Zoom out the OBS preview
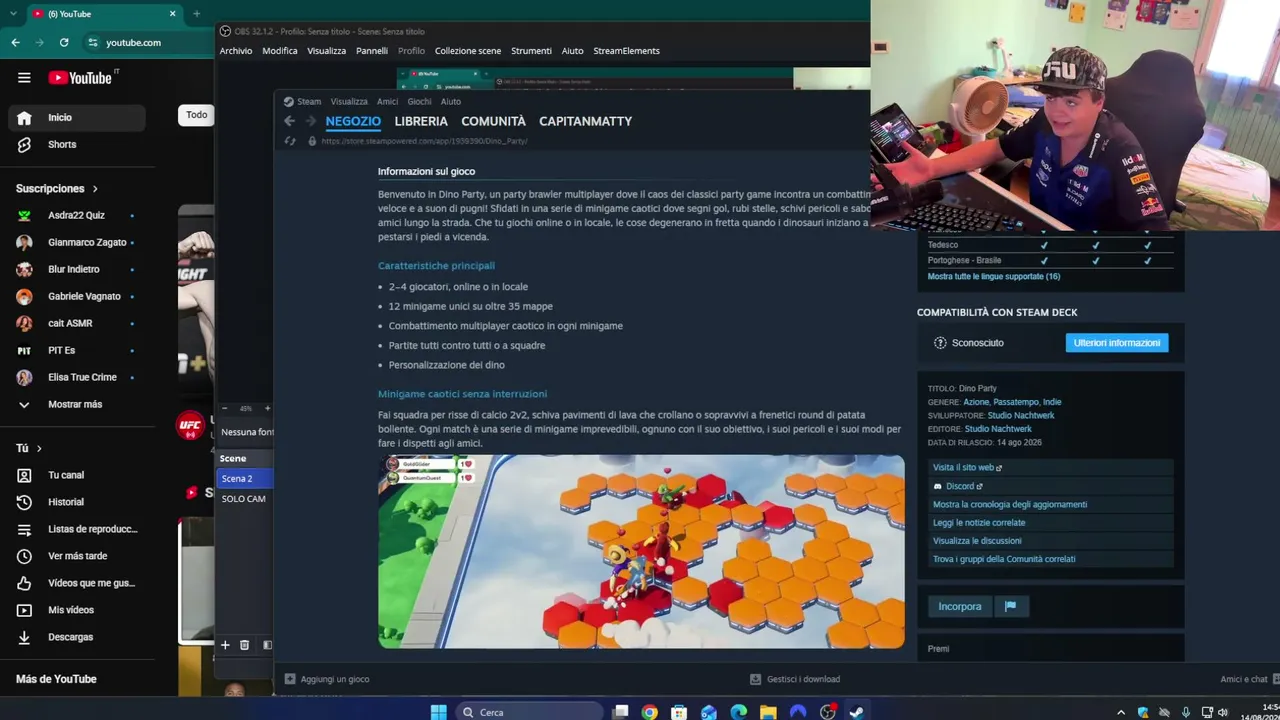Image resolution: width=1280 pixels, height=720 pixels. click(x=225, y=408)
